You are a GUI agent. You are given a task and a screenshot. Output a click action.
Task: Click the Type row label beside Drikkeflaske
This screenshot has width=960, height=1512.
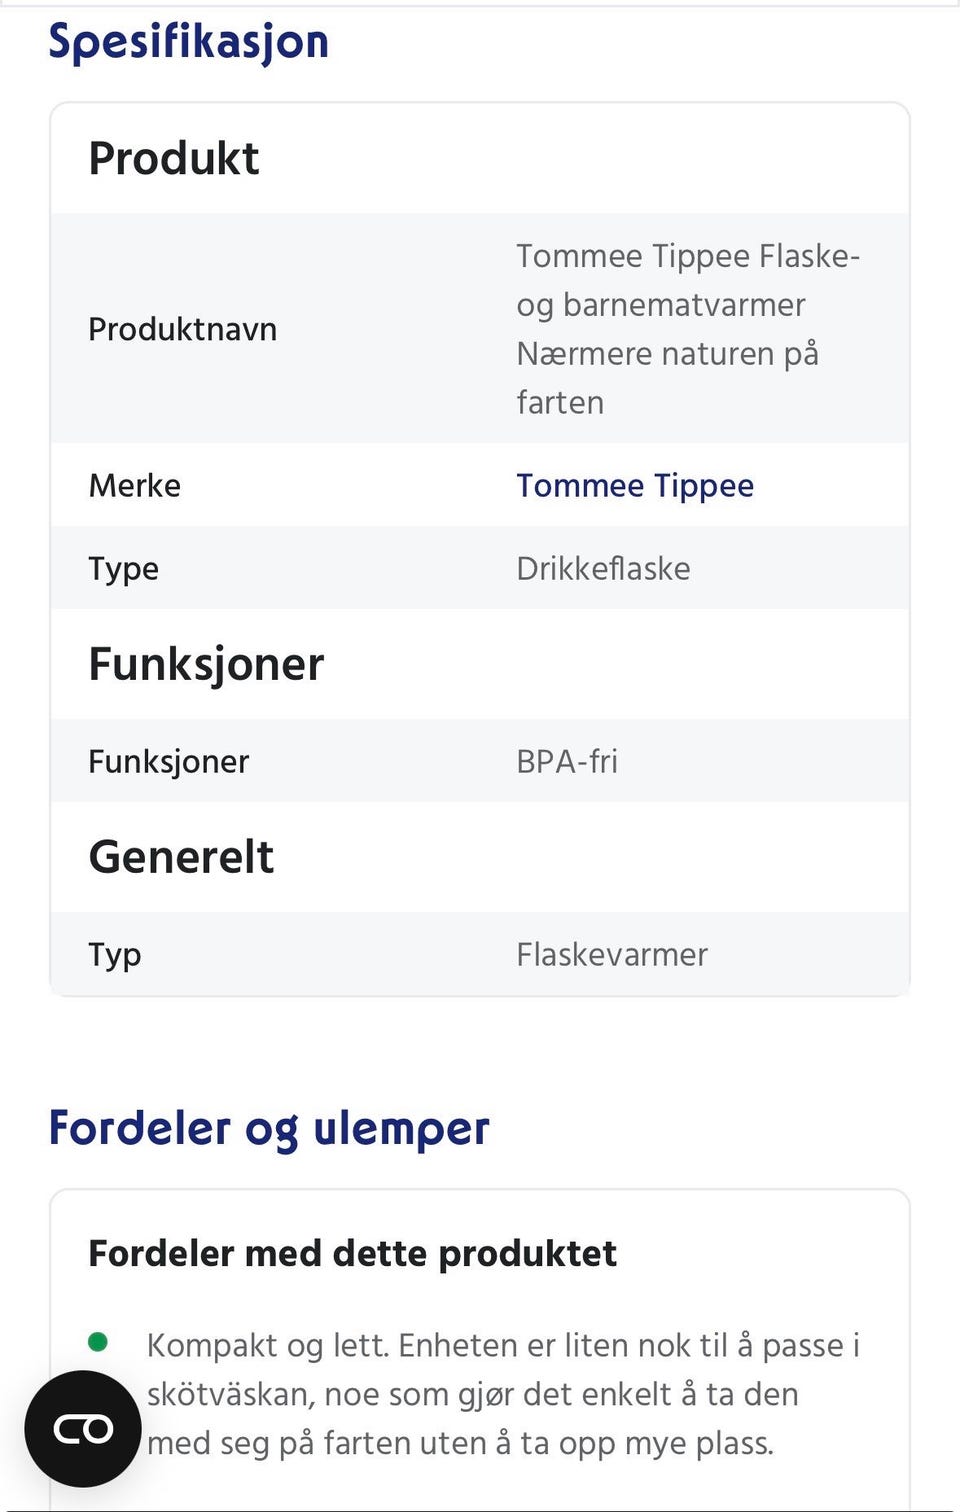123,569
